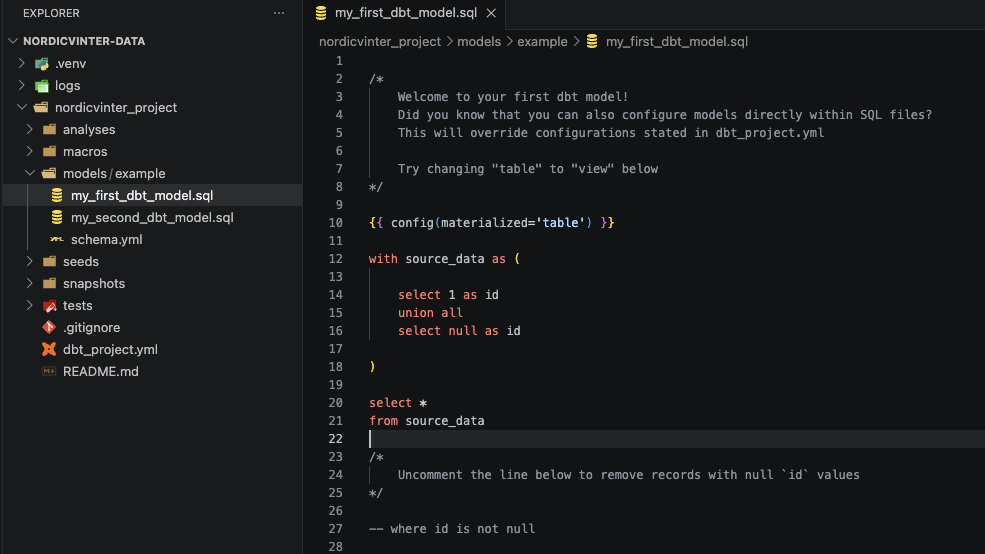Place cursor on config materialized='table' line
985x554 pixels.
pos(491,223)
